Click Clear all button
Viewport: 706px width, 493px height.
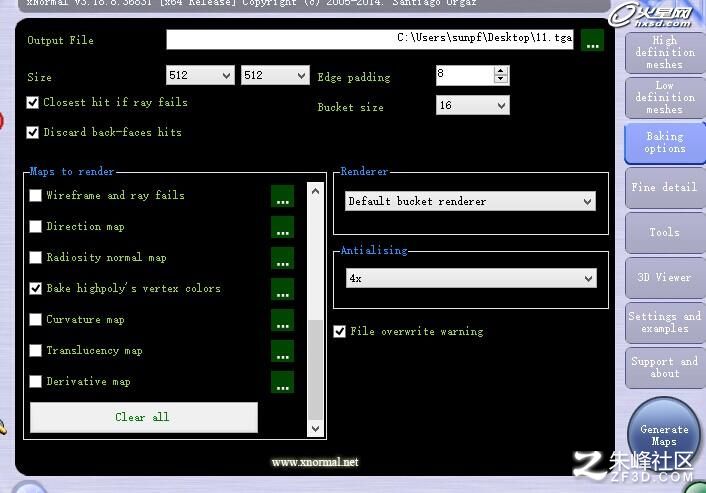click(144, 417)
